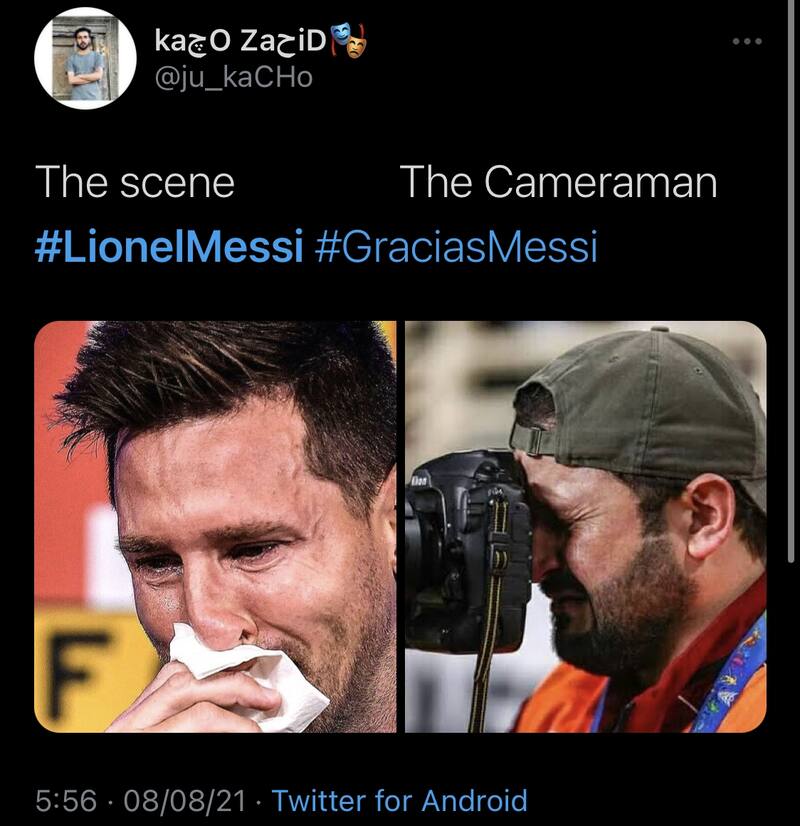Click the @ju_kaCHo handle
800x826 pixels.
233,78
